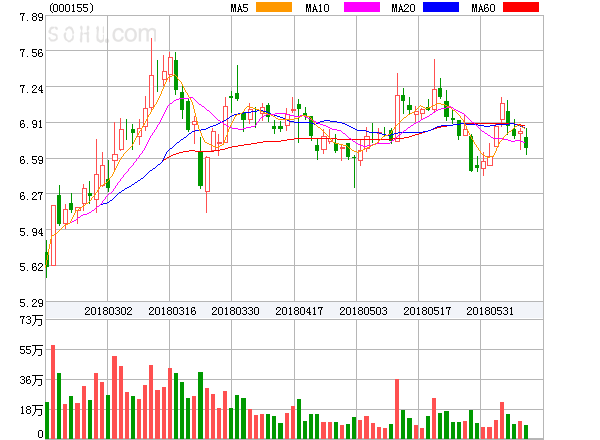Click the magenta MA10 legend swatch
The height and width of the screenshot is (440, 600).
362,7
